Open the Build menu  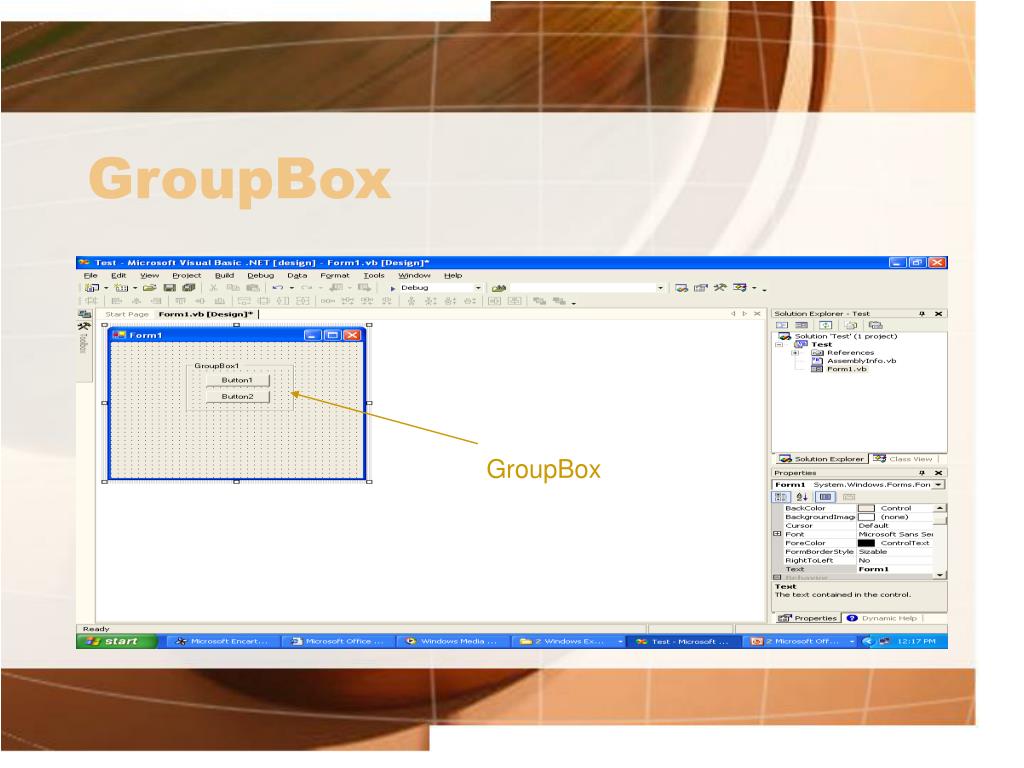(225, 276)
